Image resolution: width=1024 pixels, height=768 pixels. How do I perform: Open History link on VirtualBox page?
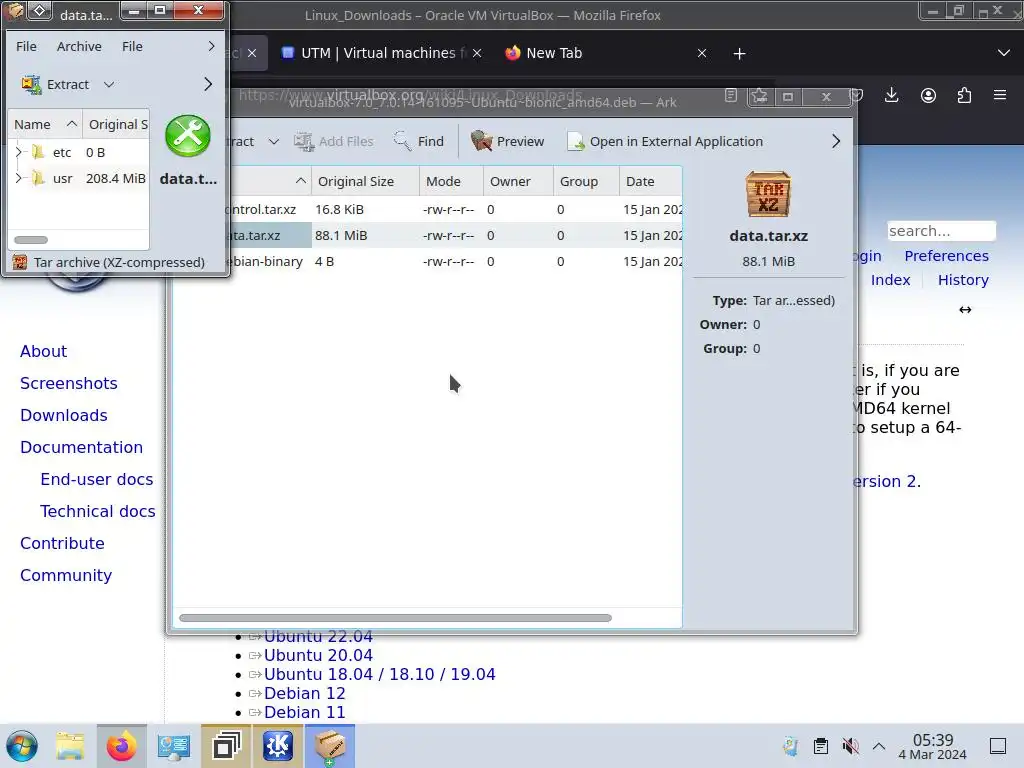point(963,280)
